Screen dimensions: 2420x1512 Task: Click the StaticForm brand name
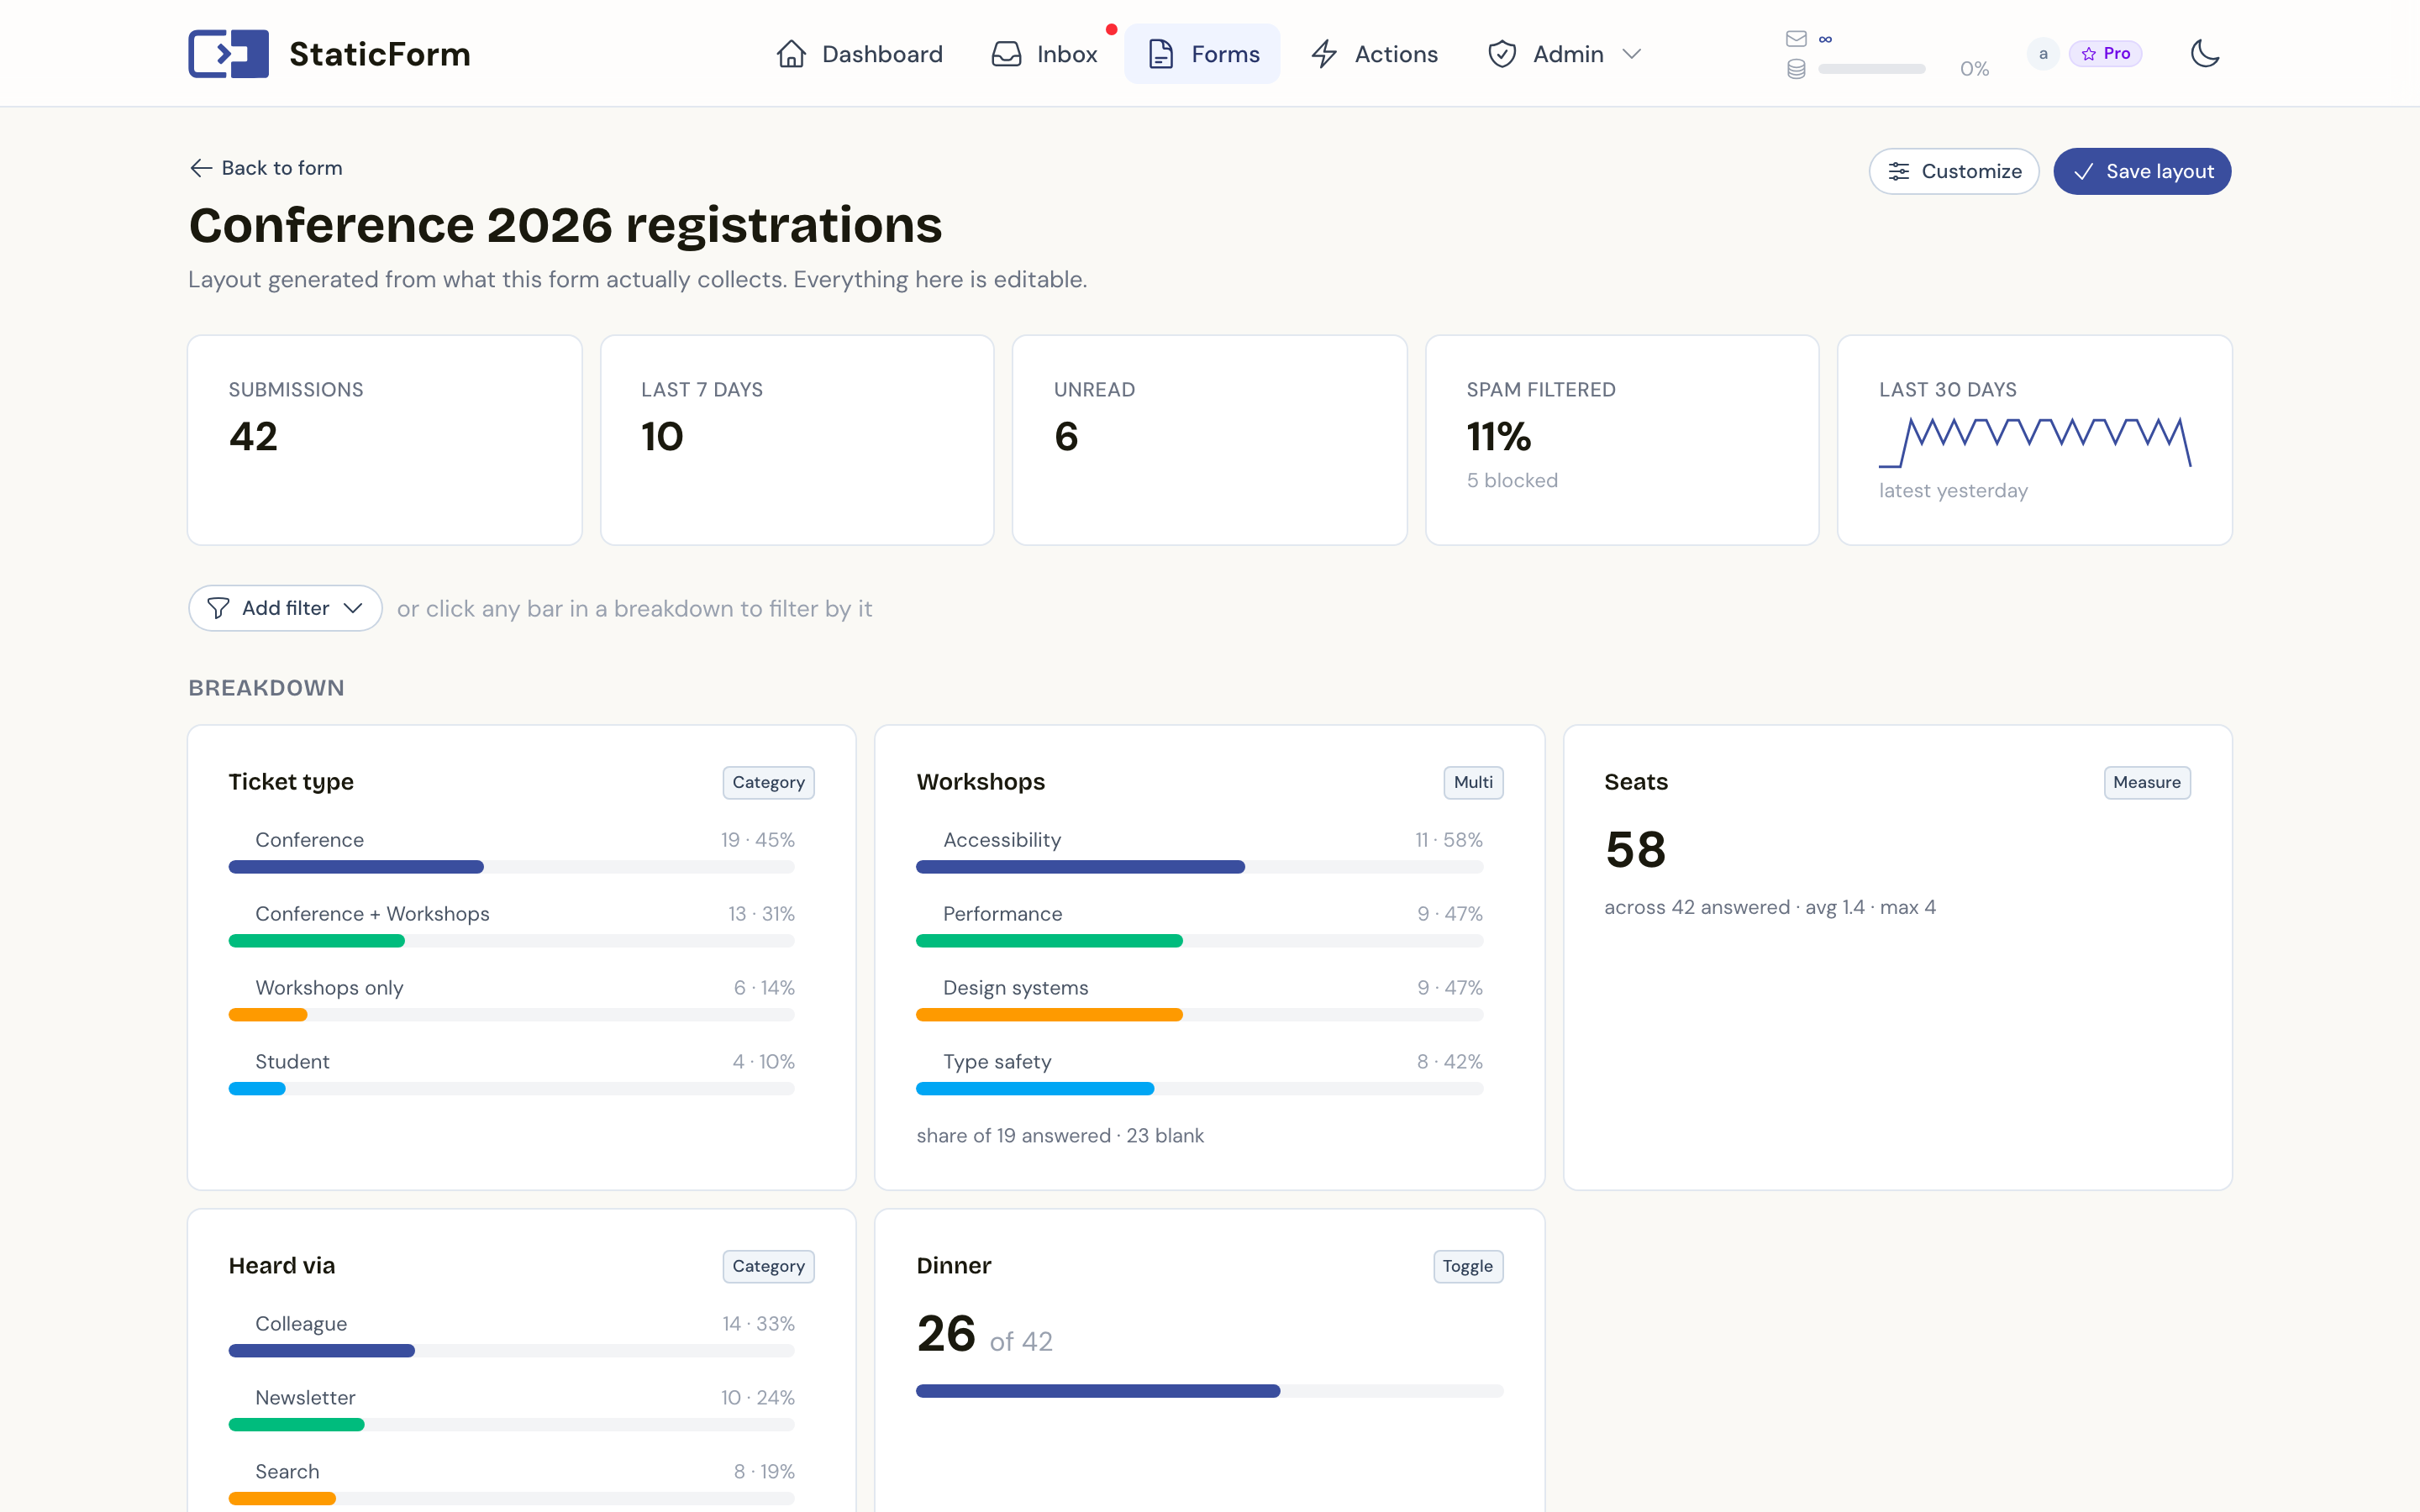pyautogui.click(x=380, y=54)
